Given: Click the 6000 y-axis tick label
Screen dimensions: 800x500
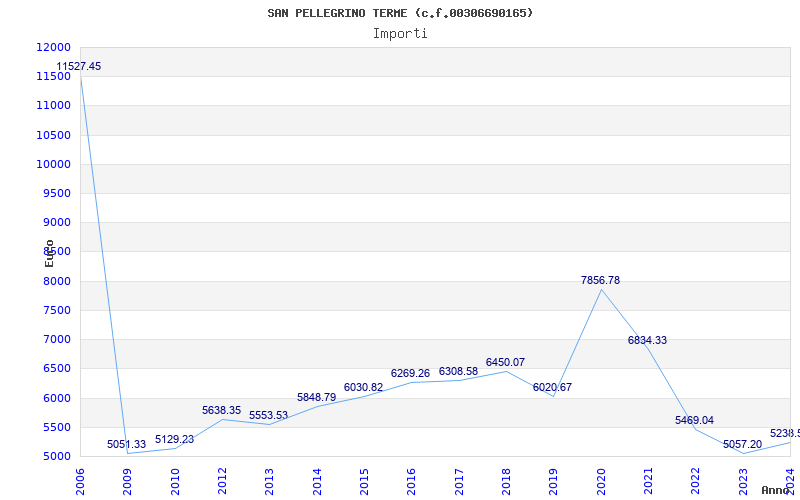Looking at the screenshot, I should pos(56,398).
